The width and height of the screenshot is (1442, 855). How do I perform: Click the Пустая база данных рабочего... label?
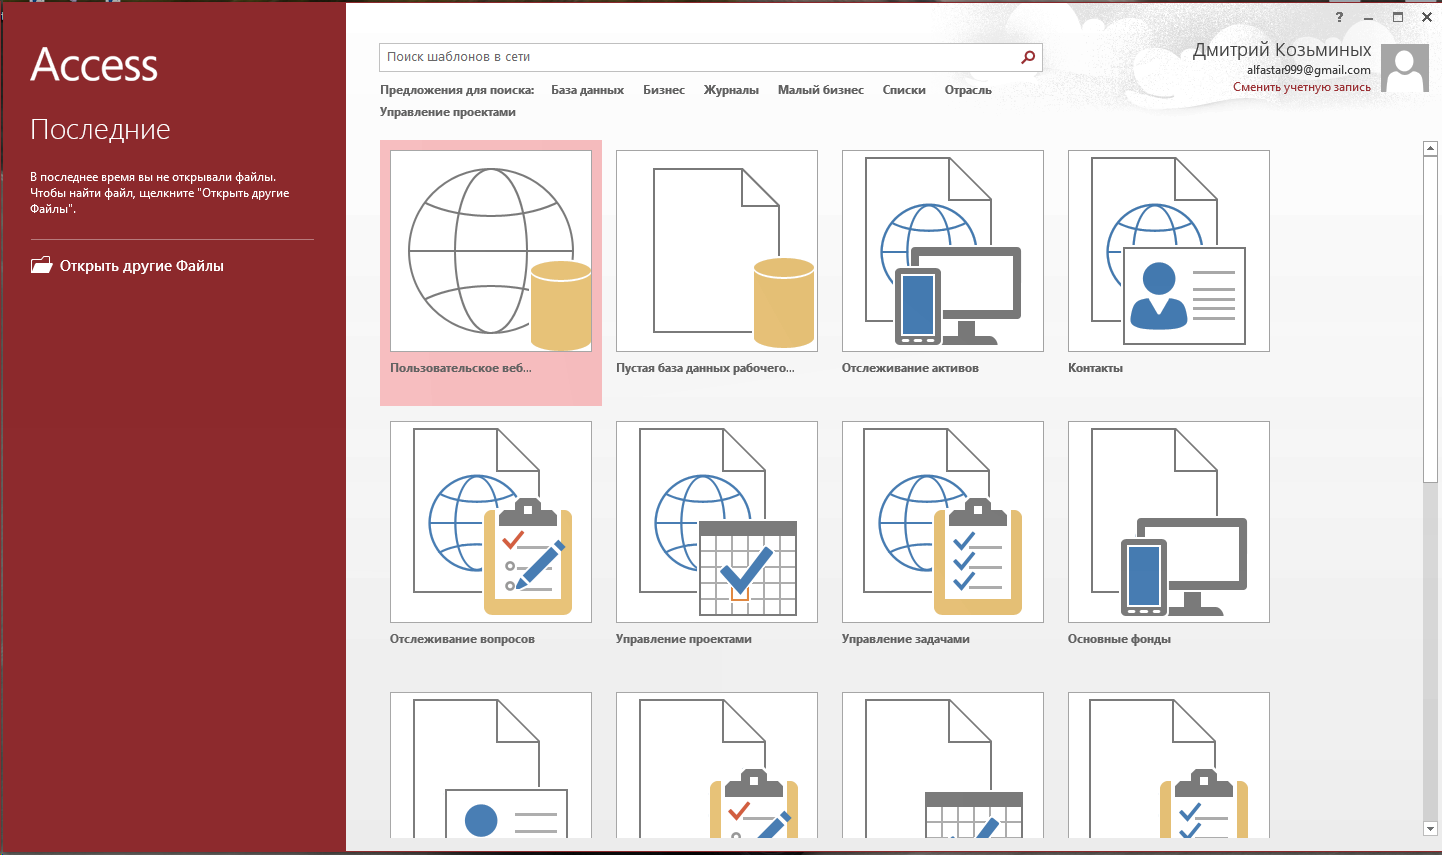click(x=705, y=368)
